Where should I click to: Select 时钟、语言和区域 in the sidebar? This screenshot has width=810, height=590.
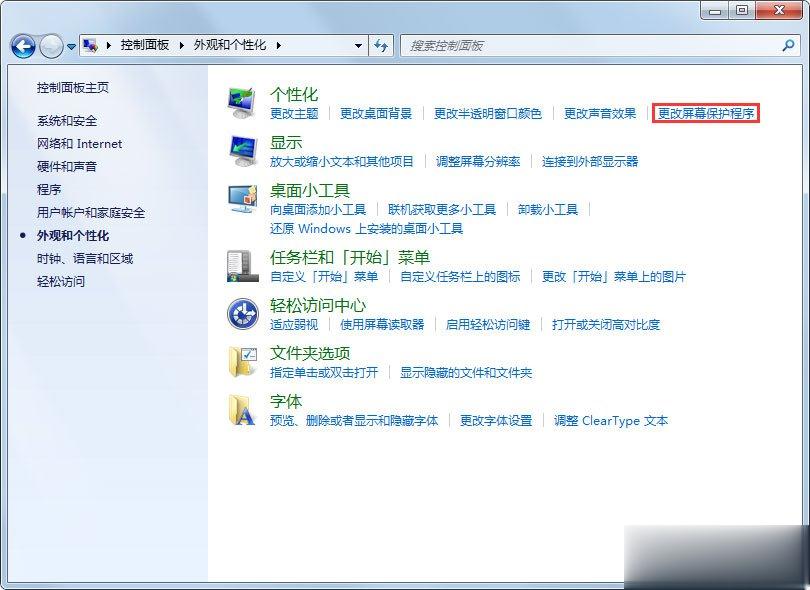pos(85,258)
